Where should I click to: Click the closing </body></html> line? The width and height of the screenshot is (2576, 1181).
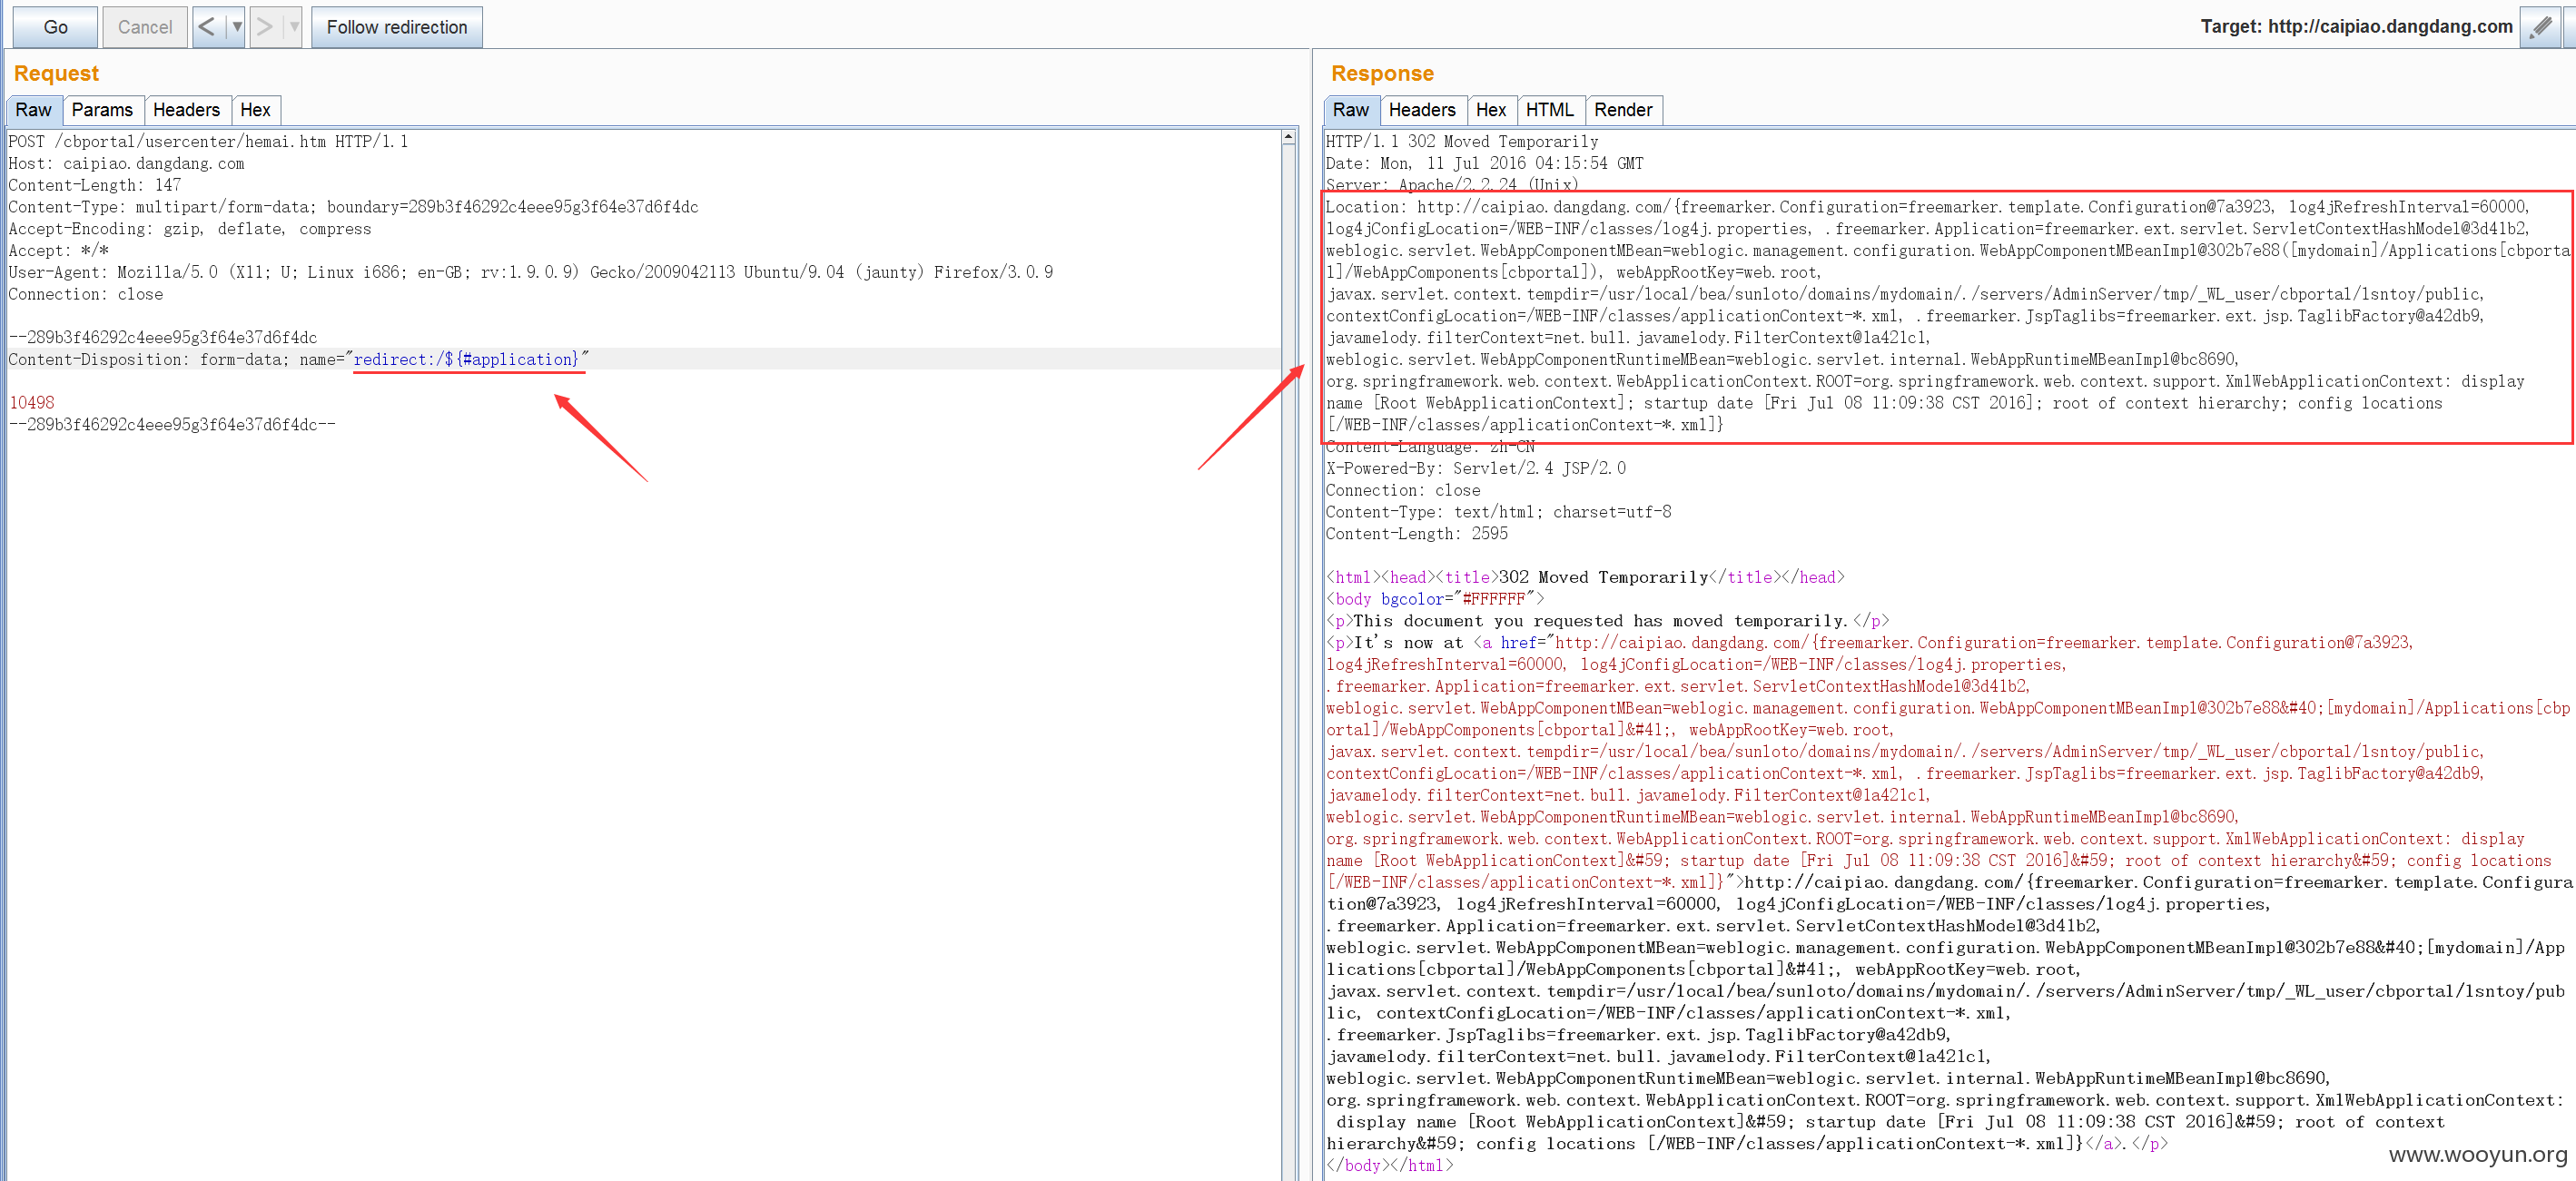(x=1390, y=1165)
